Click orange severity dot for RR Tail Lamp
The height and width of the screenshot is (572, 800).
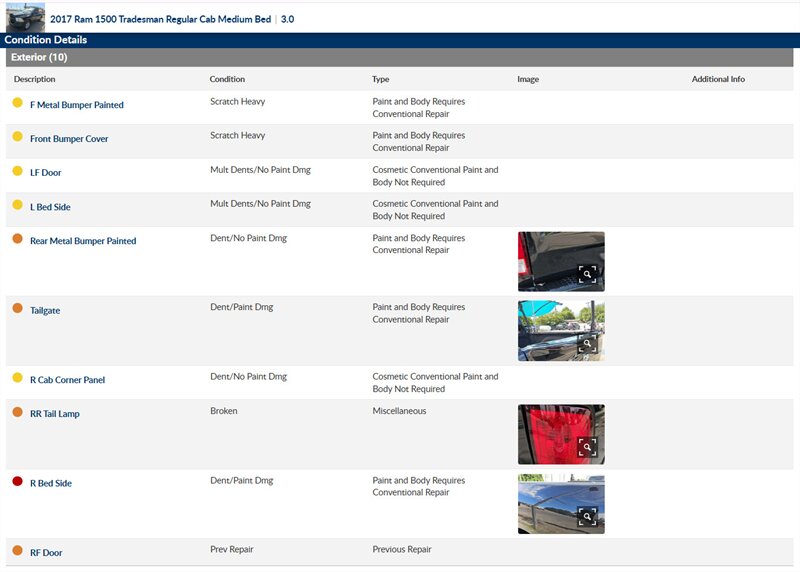click(x=17, y=412)
